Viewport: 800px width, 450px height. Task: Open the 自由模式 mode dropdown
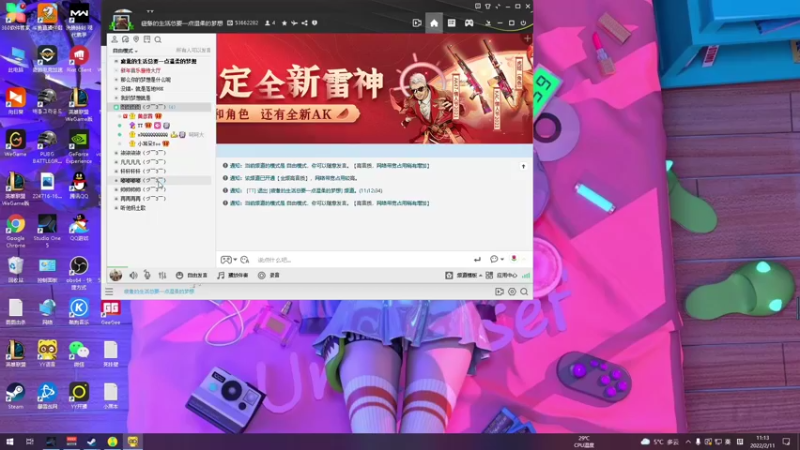pyautogui.click(x=125, y=51)
